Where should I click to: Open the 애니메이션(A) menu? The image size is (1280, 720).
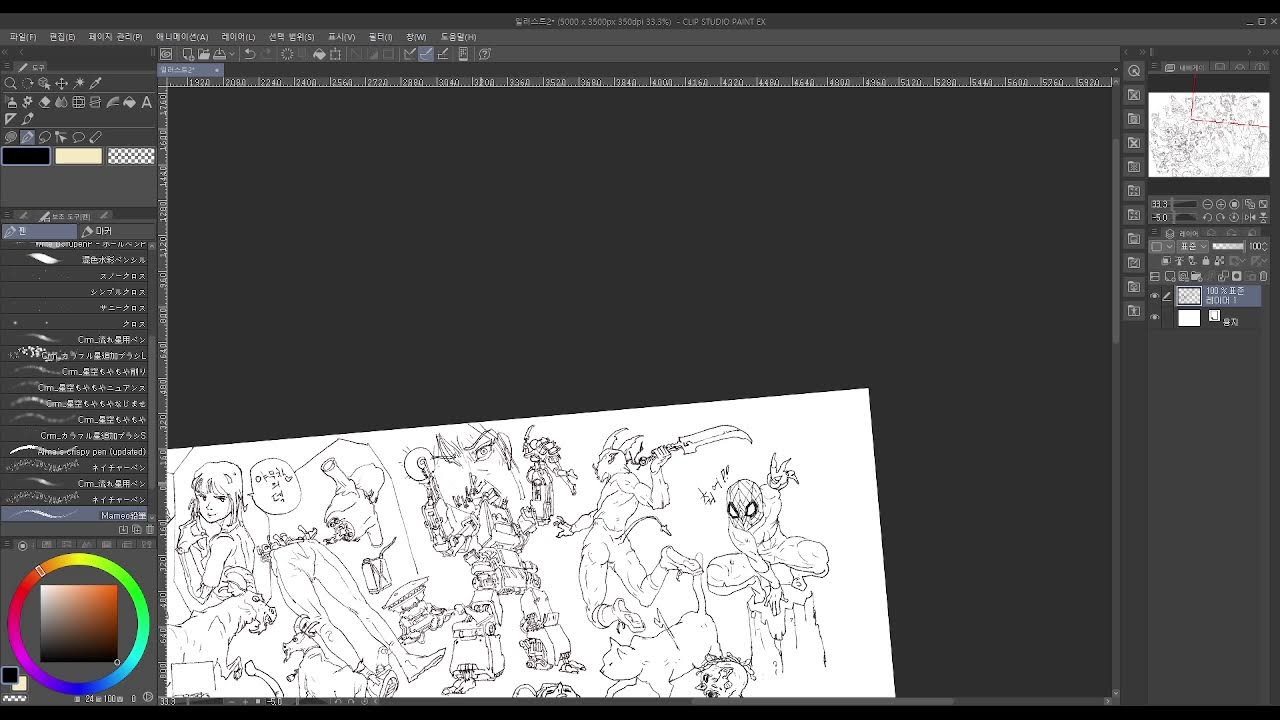pos(182,37)
